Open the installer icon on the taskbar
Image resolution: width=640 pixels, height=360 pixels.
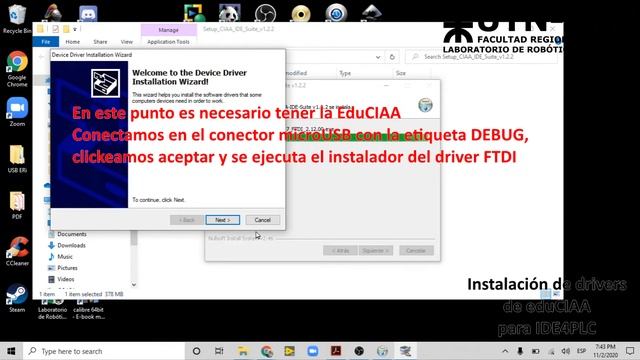(382, 351)
